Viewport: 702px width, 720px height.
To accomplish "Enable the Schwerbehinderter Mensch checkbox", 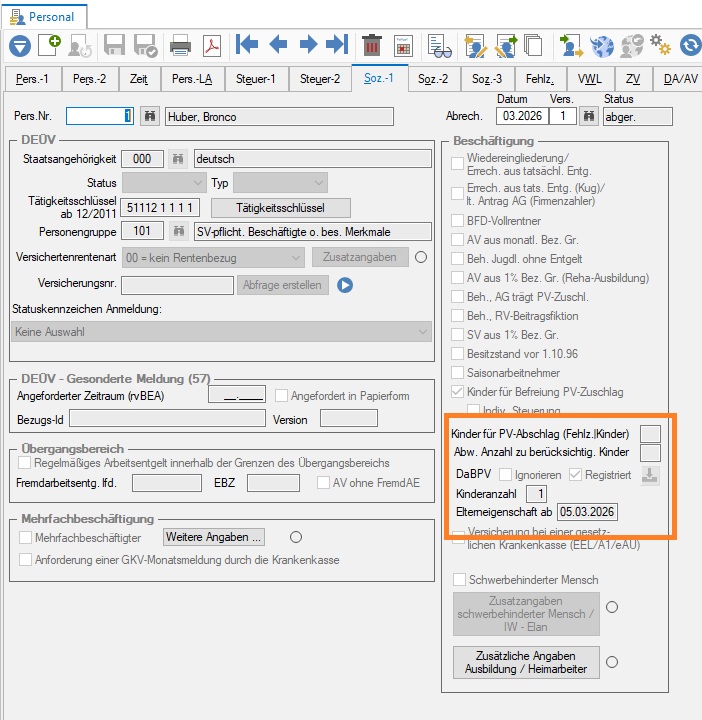I will (459, 579).
